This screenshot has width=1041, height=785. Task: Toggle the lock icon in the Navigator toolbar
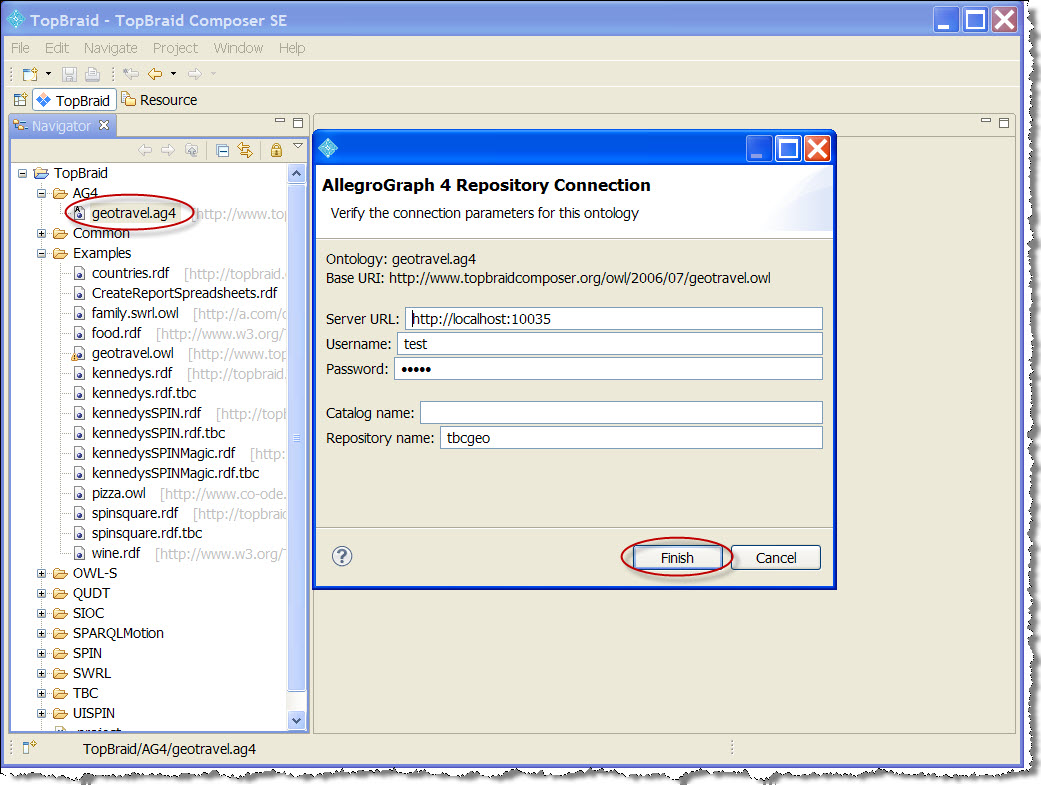276,149
